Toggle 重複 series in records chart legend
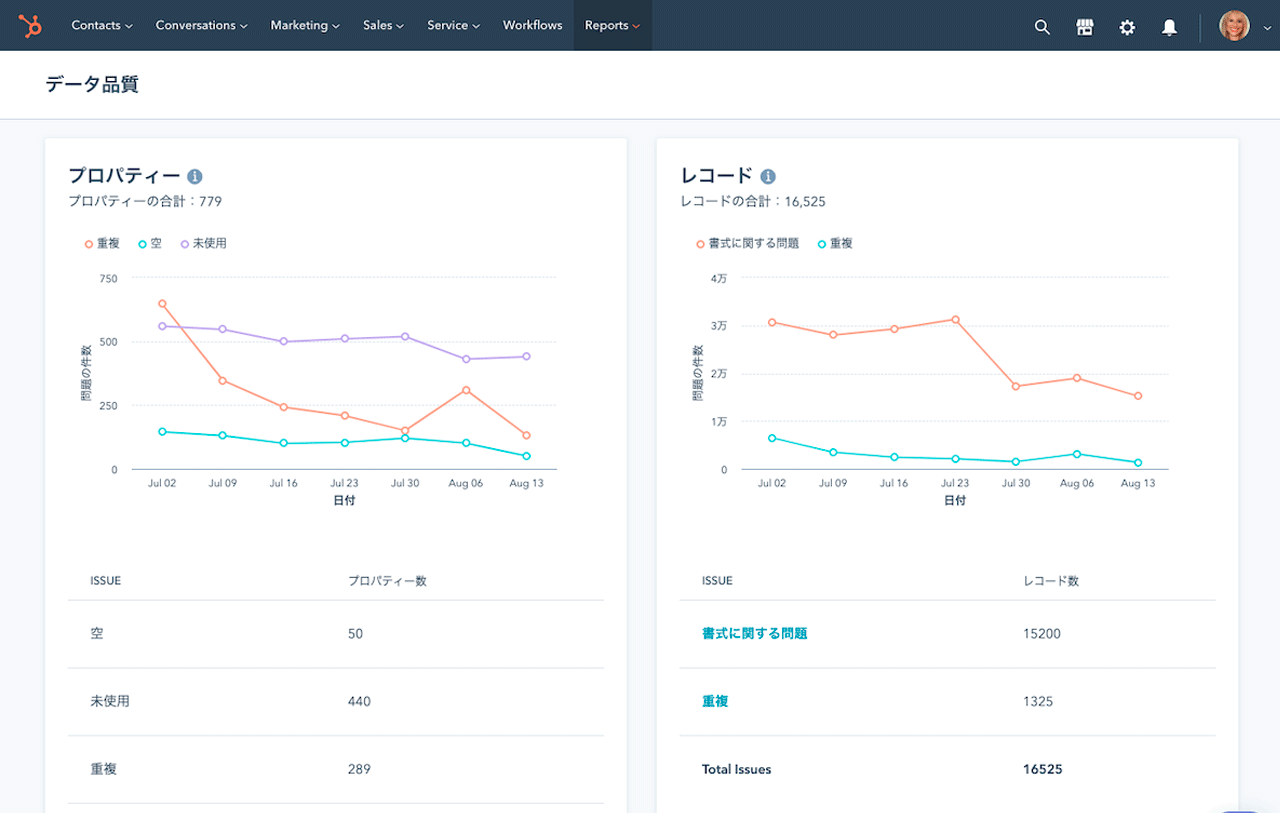Image resolution: width=1280 pixels, height=813 pixels. 835,243
